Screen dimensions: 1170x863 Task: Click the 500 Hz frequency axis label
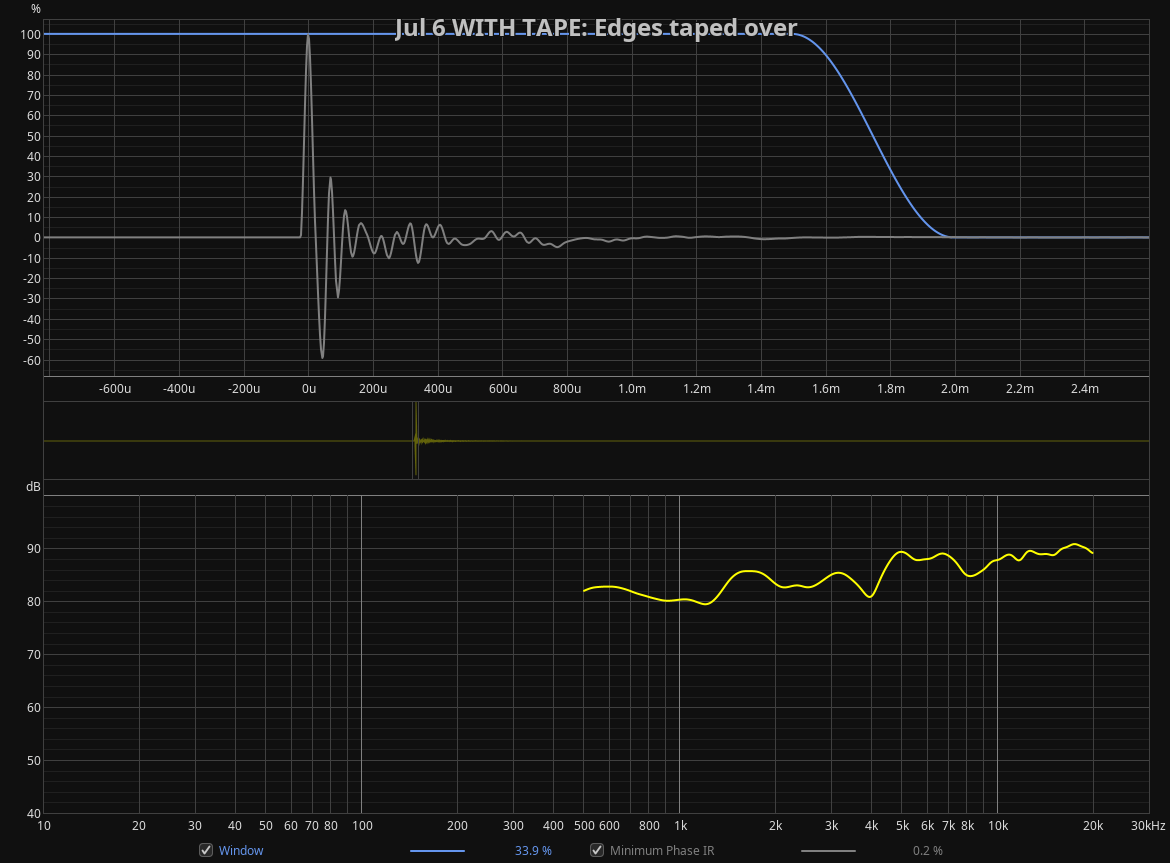[584, 826]
